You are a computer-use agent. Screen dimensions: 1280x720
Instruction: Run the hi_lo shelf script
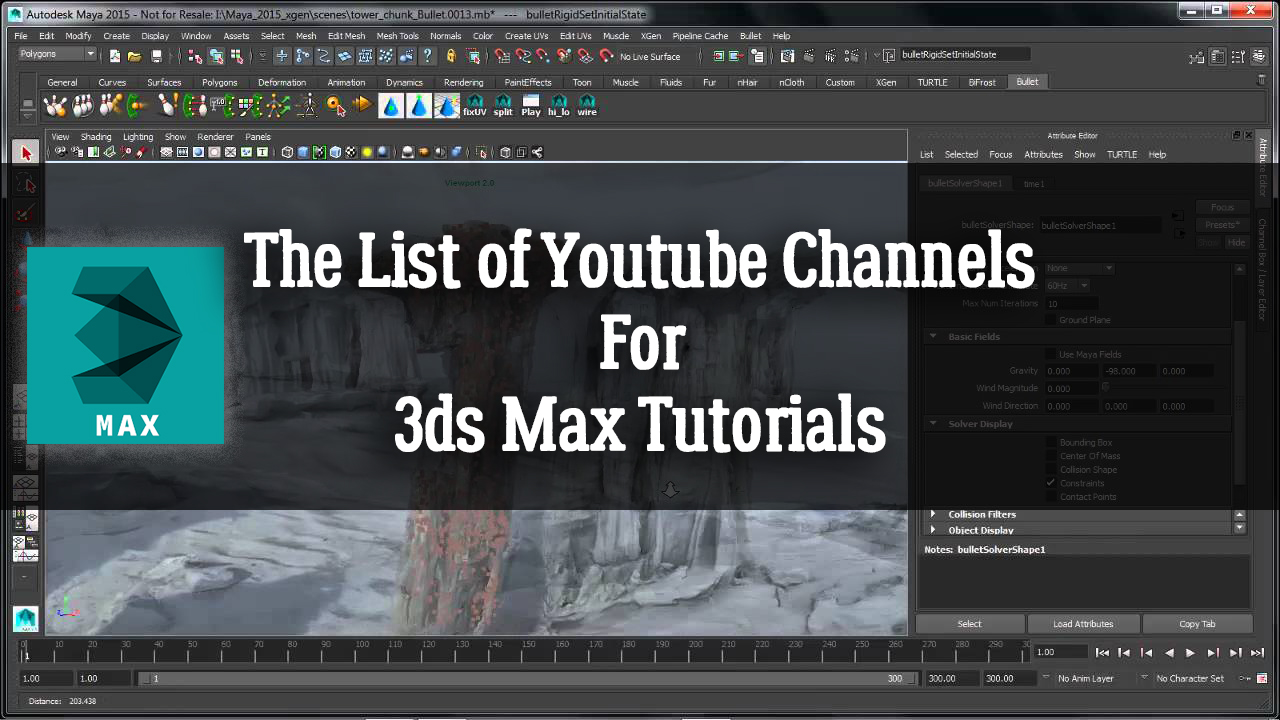coord(559,105)
